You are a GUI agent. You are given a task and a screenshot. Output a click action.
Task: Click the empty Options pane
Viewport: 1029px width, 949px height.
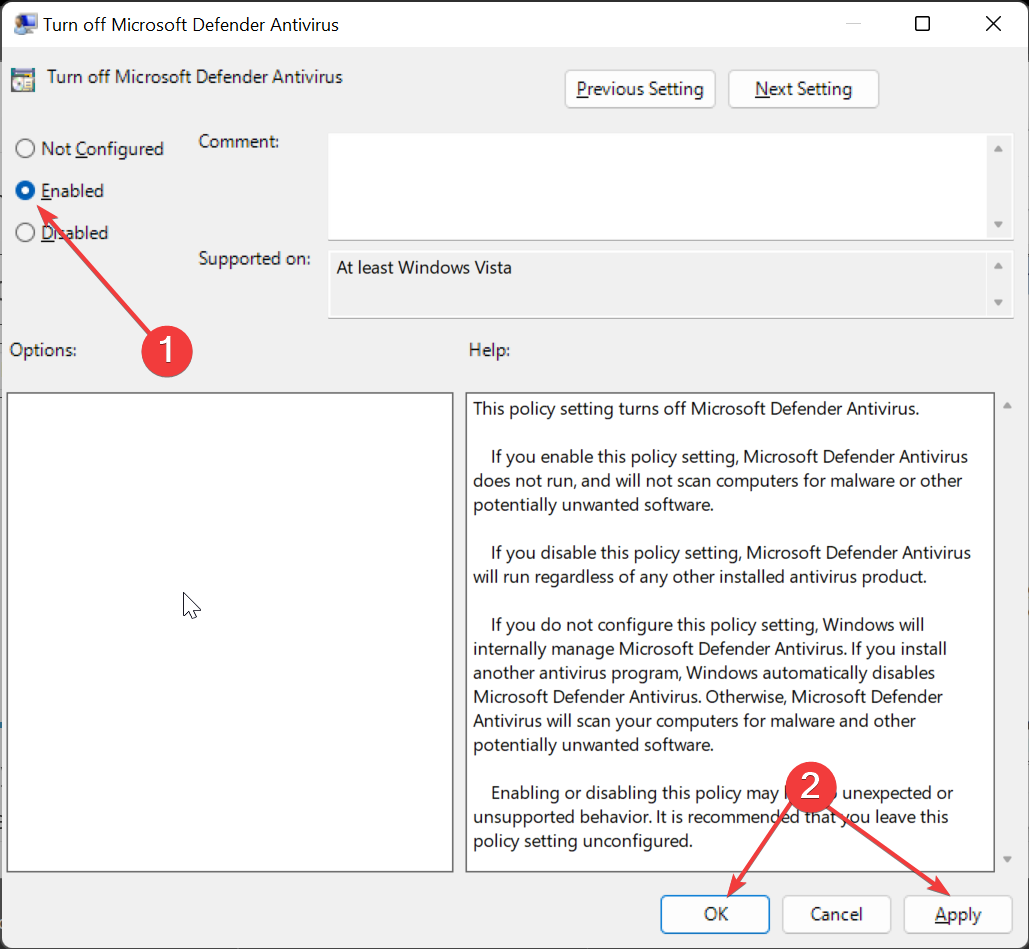[x=230, y=632]
